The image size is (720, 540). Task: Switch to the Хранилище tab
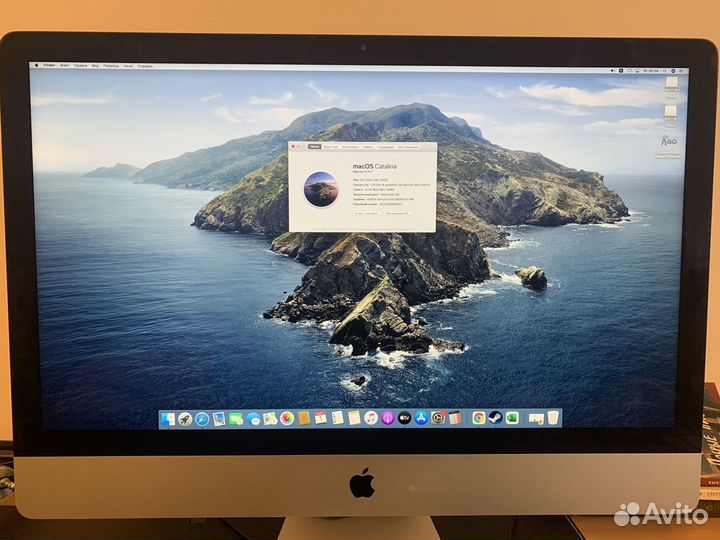point(350,147)
